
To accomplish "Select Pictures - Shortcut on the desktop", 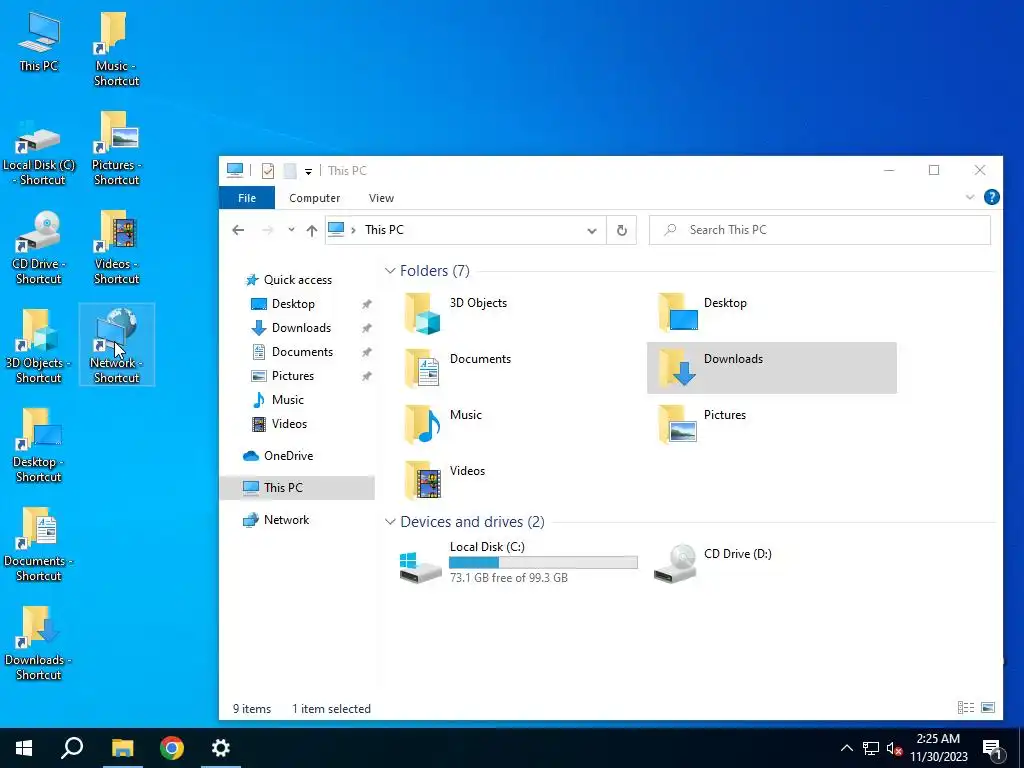I will point(116,149).
